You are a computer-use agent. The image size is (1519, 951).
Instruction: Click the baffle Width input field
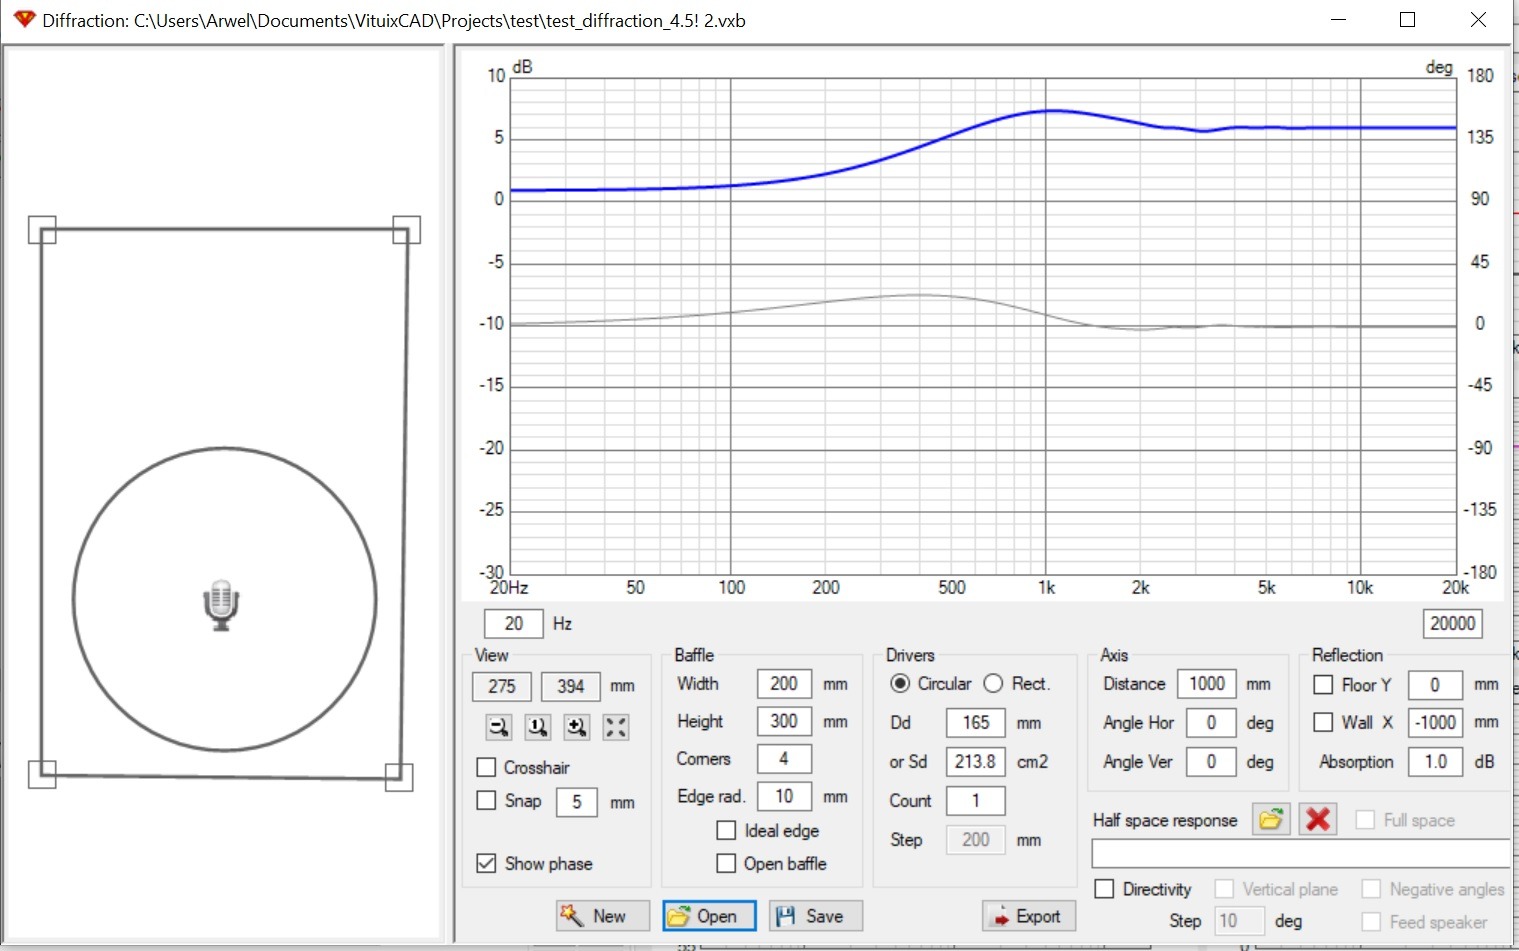coord(784,684)
